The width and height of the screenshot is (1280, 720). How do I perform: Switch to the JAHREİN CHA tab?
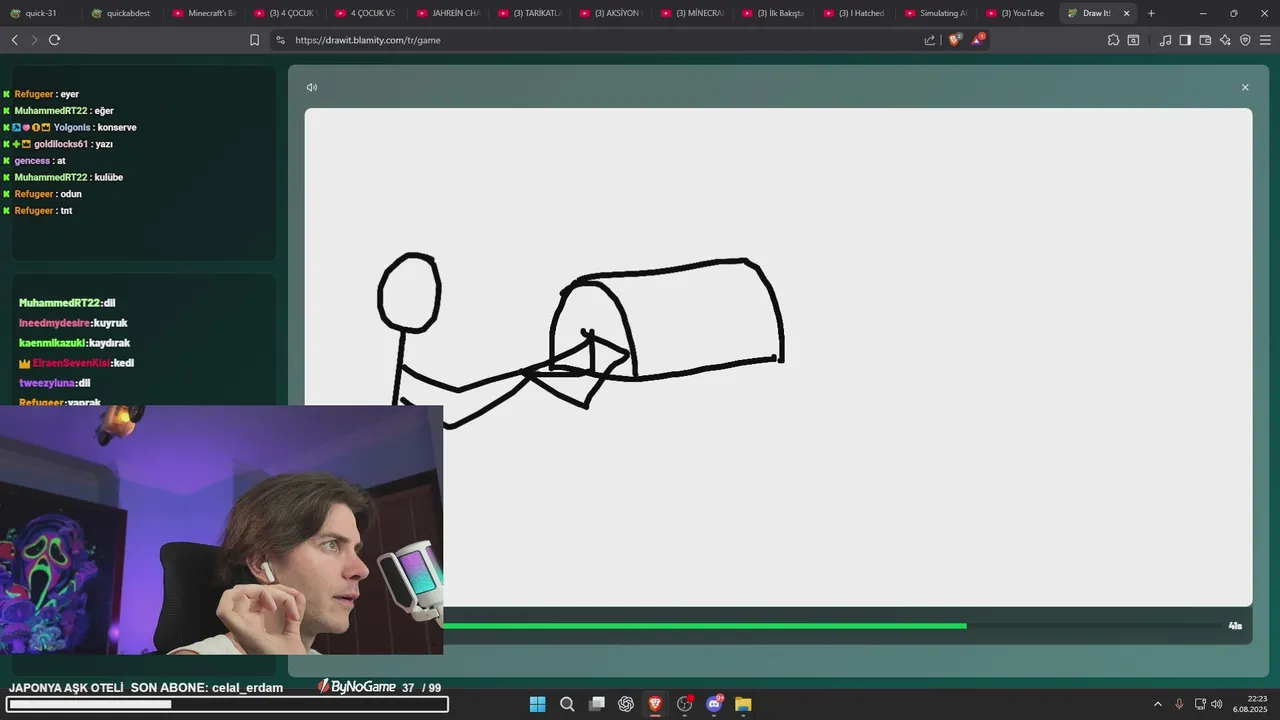coord(448,13)
